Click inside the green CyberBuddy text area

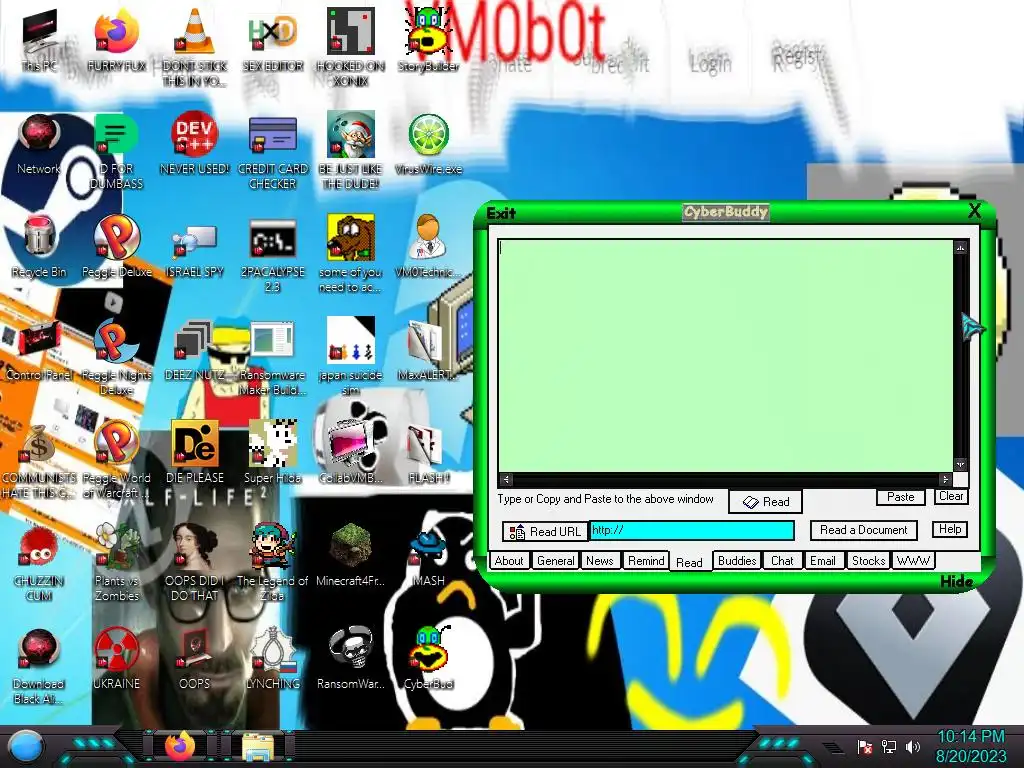pos(725,356)
